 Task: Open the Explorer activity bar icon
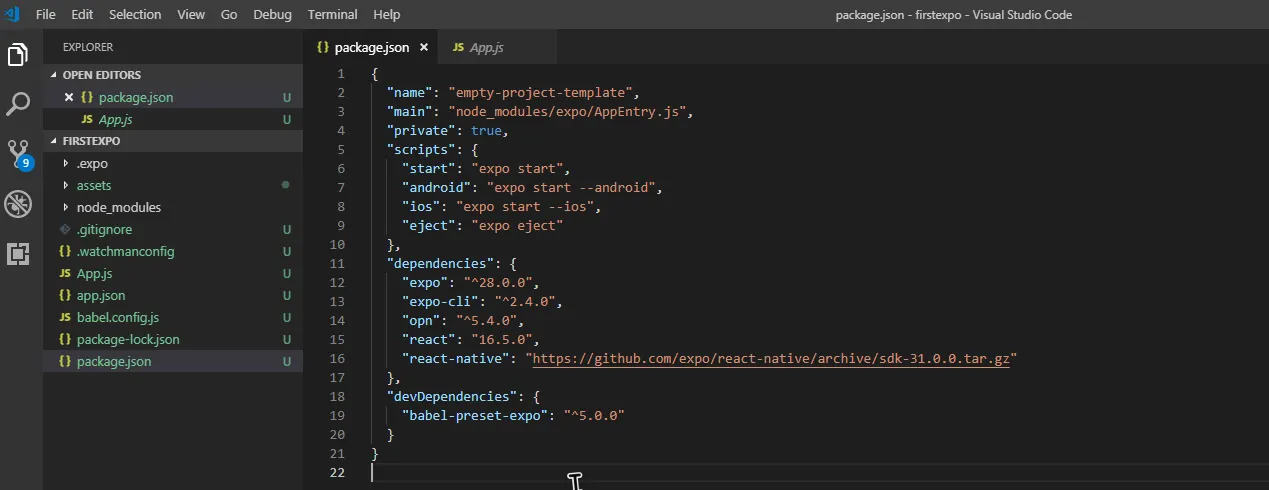(x=18, y=54)
